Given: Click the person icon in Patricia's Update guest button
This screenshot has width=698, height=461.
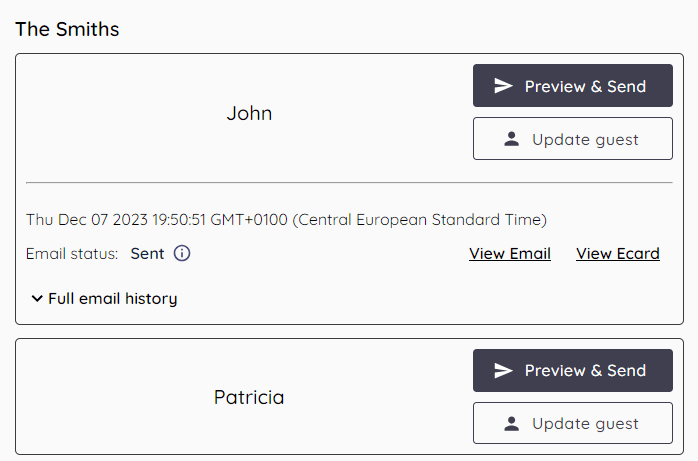Looking at the screenshot, I should pyautogui.click(x=512, y=423).
